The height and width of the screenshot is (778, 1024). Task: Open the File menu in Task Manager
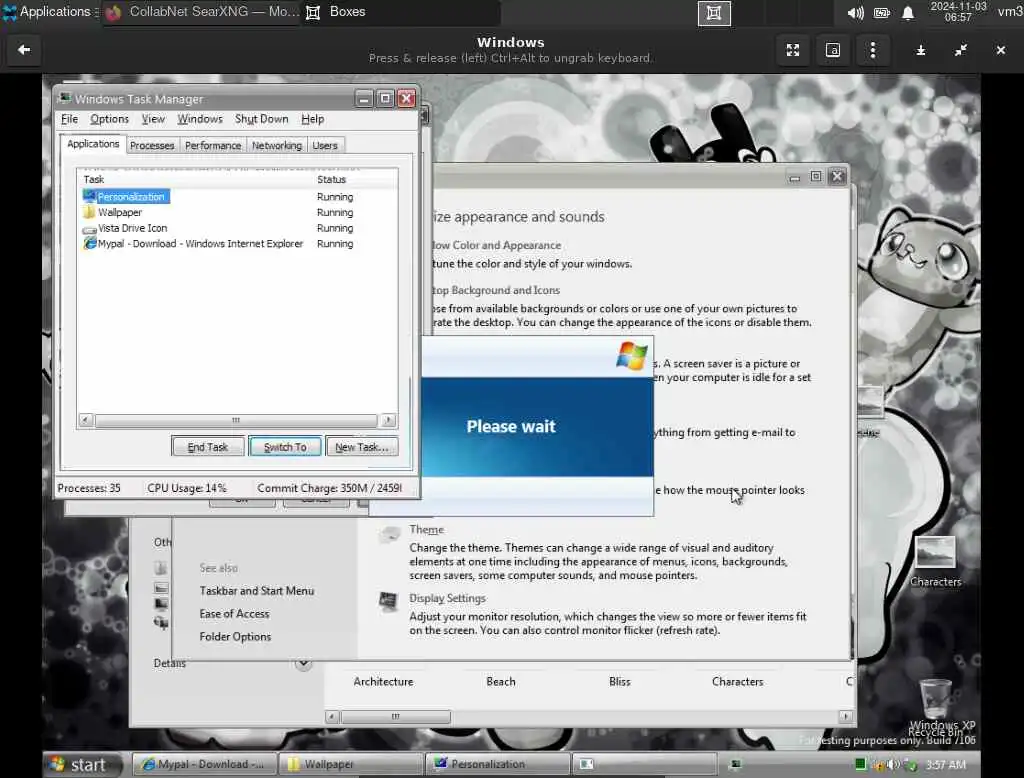coord(69,119)
